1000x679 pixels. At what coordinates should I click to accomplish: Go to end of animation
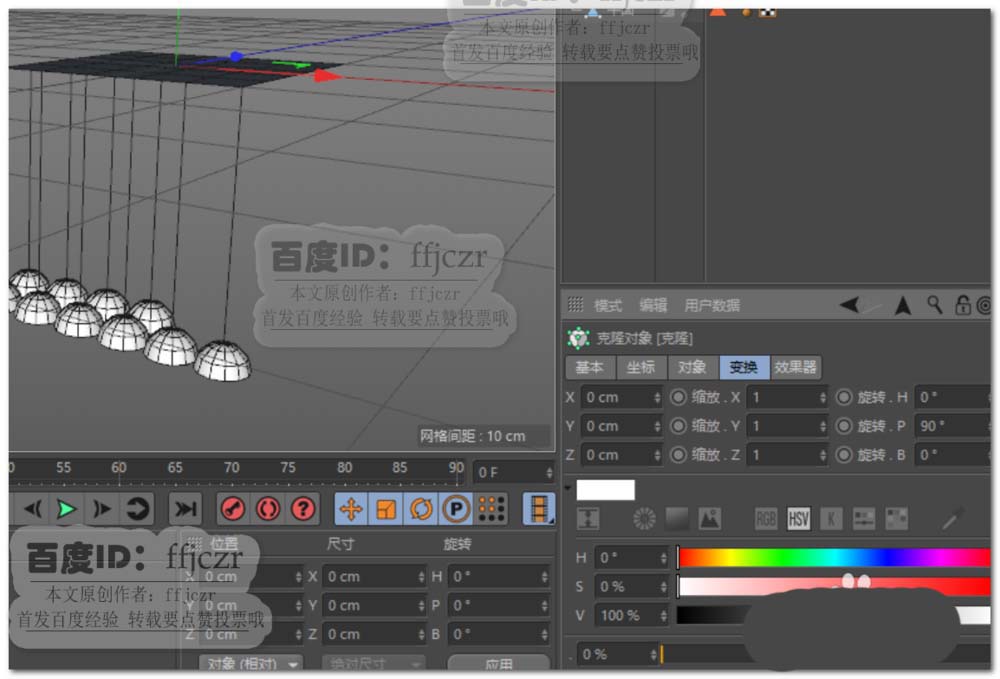[186, 509]
